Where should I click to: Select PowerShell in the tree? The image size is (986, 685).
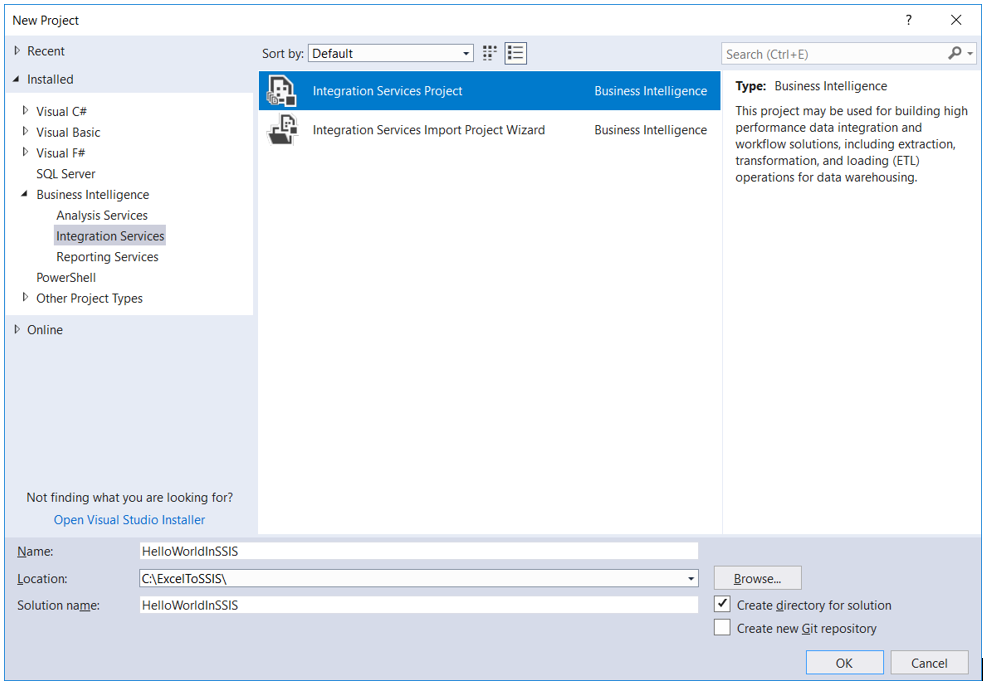(66, 277)
